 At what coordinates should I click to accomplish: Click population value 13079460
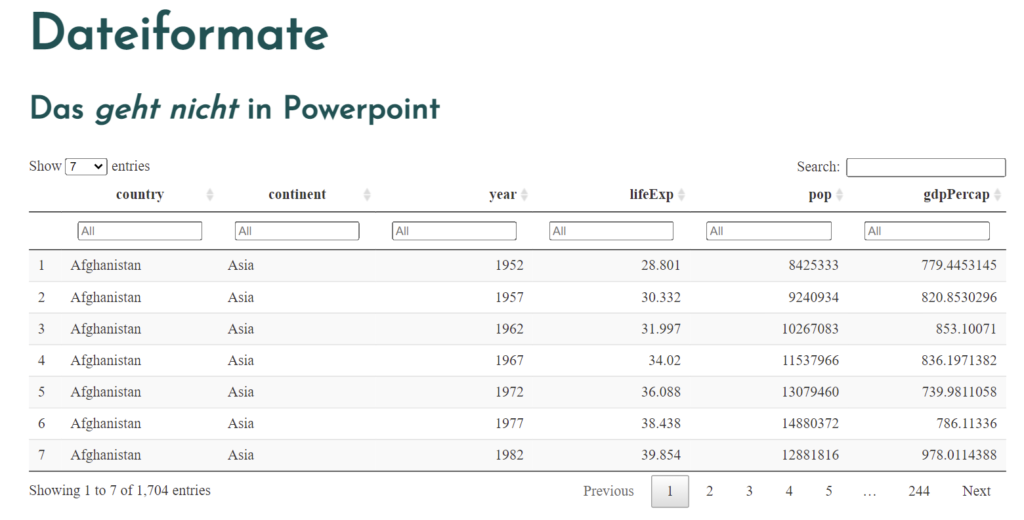click(x=810, y=392)
